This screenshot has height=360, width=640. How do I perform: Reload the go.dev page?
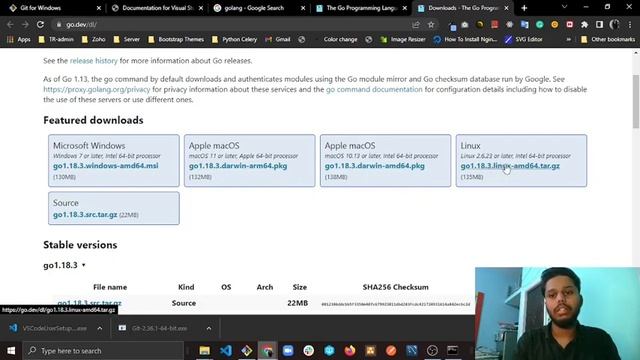click(40, 24)
